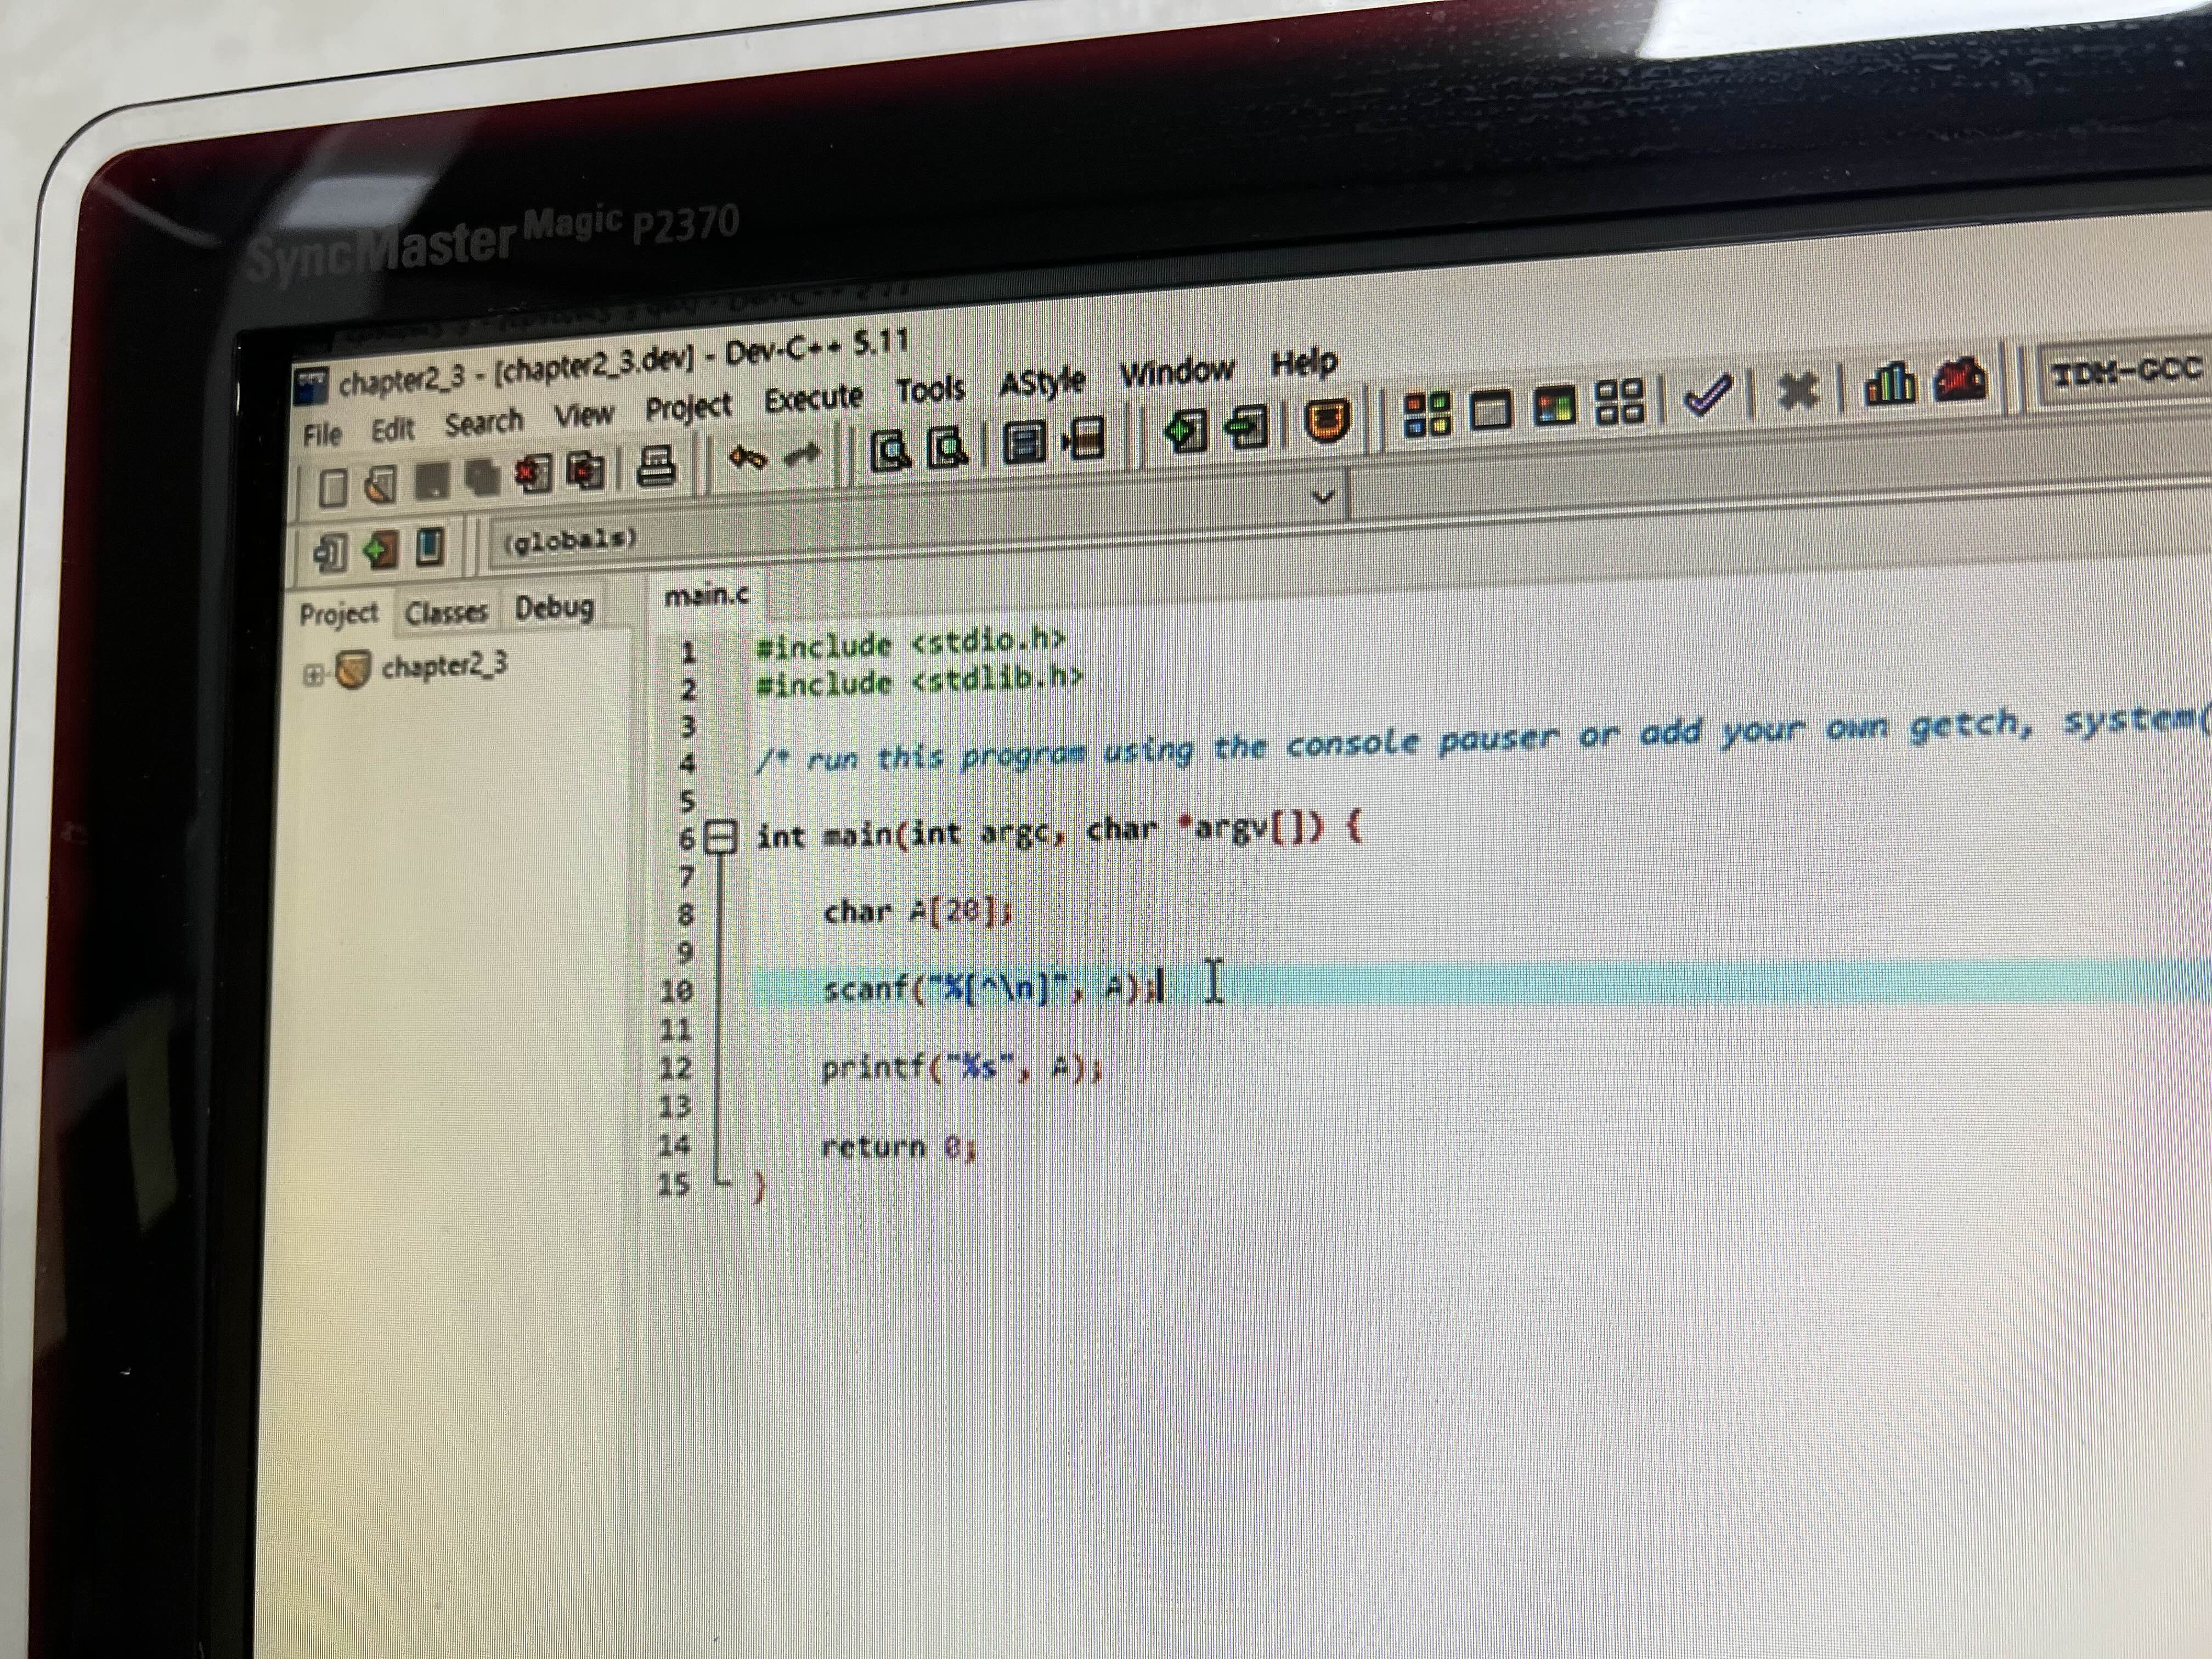This screenshot has width=2212, height=1659.
Task: Click the Close All toolbar icon
Action: [587, 470]
